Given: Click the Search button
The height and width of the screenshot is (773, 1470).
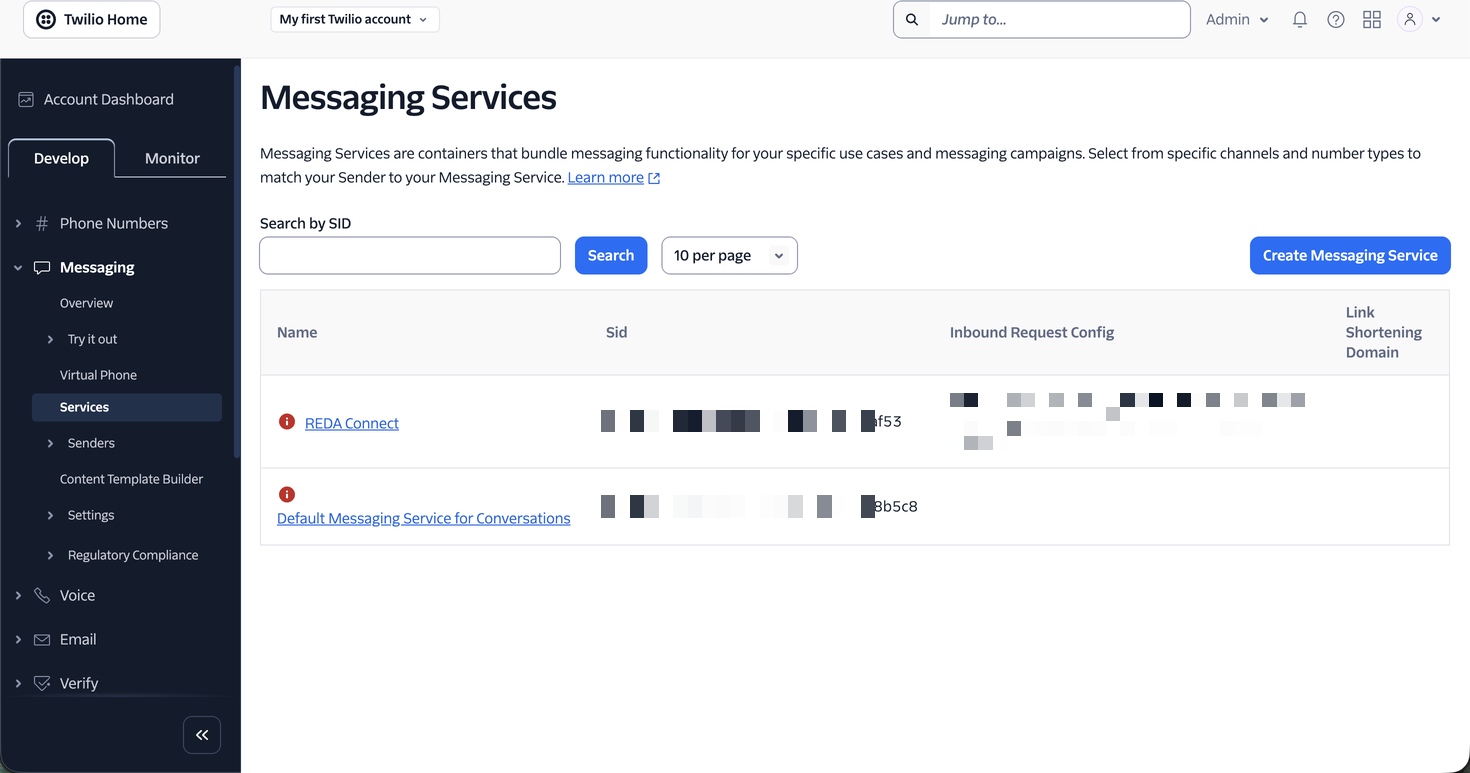Looking at the screenshot, I should (x=611, y=255).
